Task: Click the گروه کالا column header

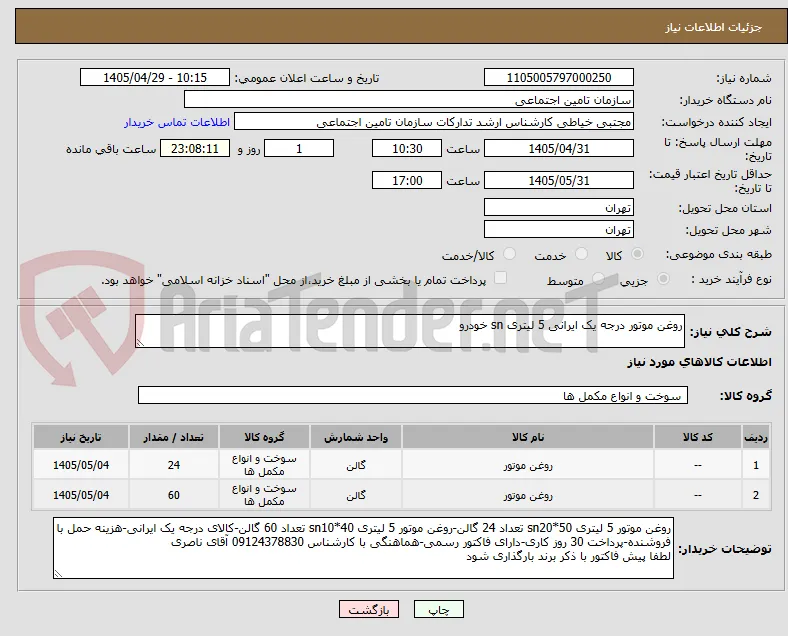Action: point(264,437)
